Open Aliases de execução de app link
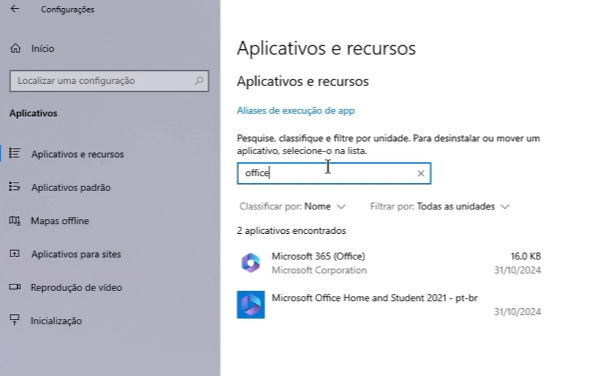The width and height of the screenshot is (598, 376). tap(296, 111)
